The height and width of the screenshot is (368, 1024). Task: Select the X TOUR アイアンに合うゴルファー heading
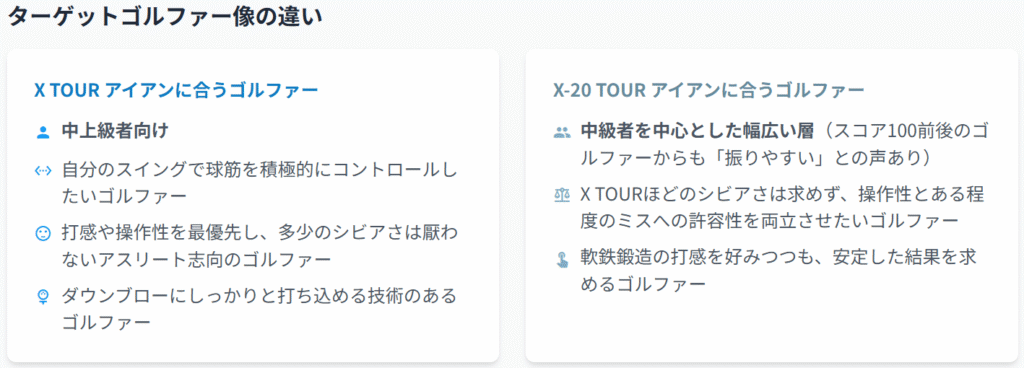pyautogui.click(x=176, y=91)
